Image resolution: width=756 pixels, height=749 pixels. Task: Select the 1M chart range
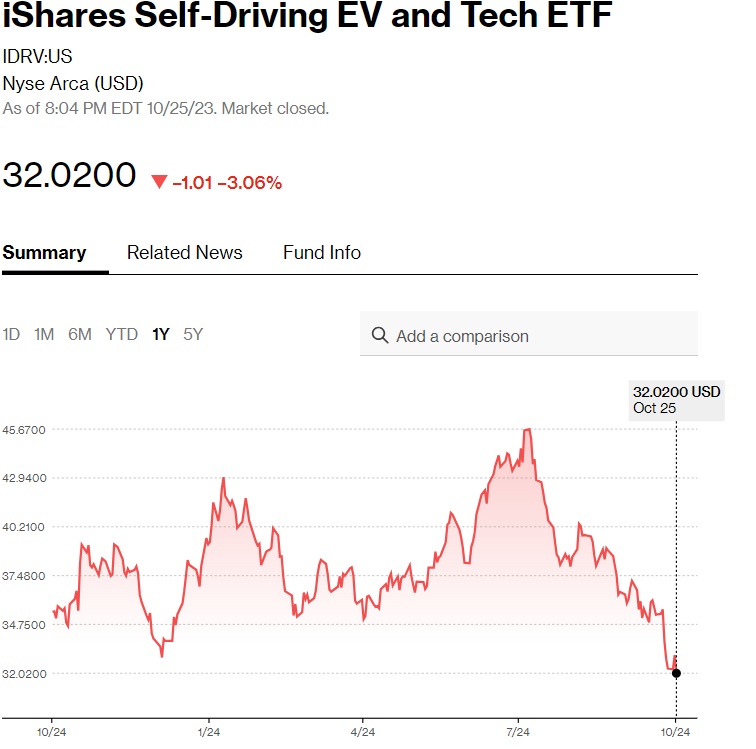(44, 335)
